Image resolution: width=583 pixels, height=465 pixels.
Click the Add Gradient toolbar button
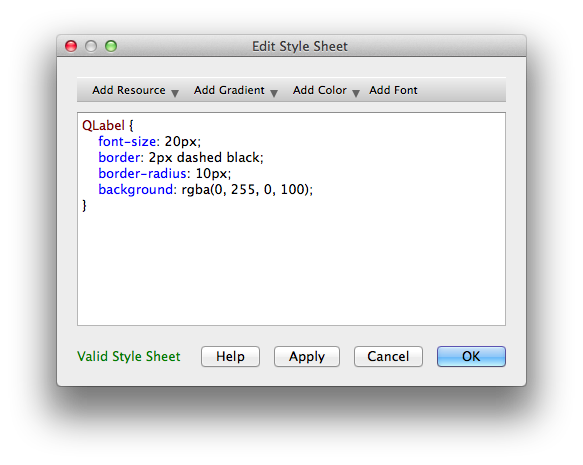pos(229,90)
